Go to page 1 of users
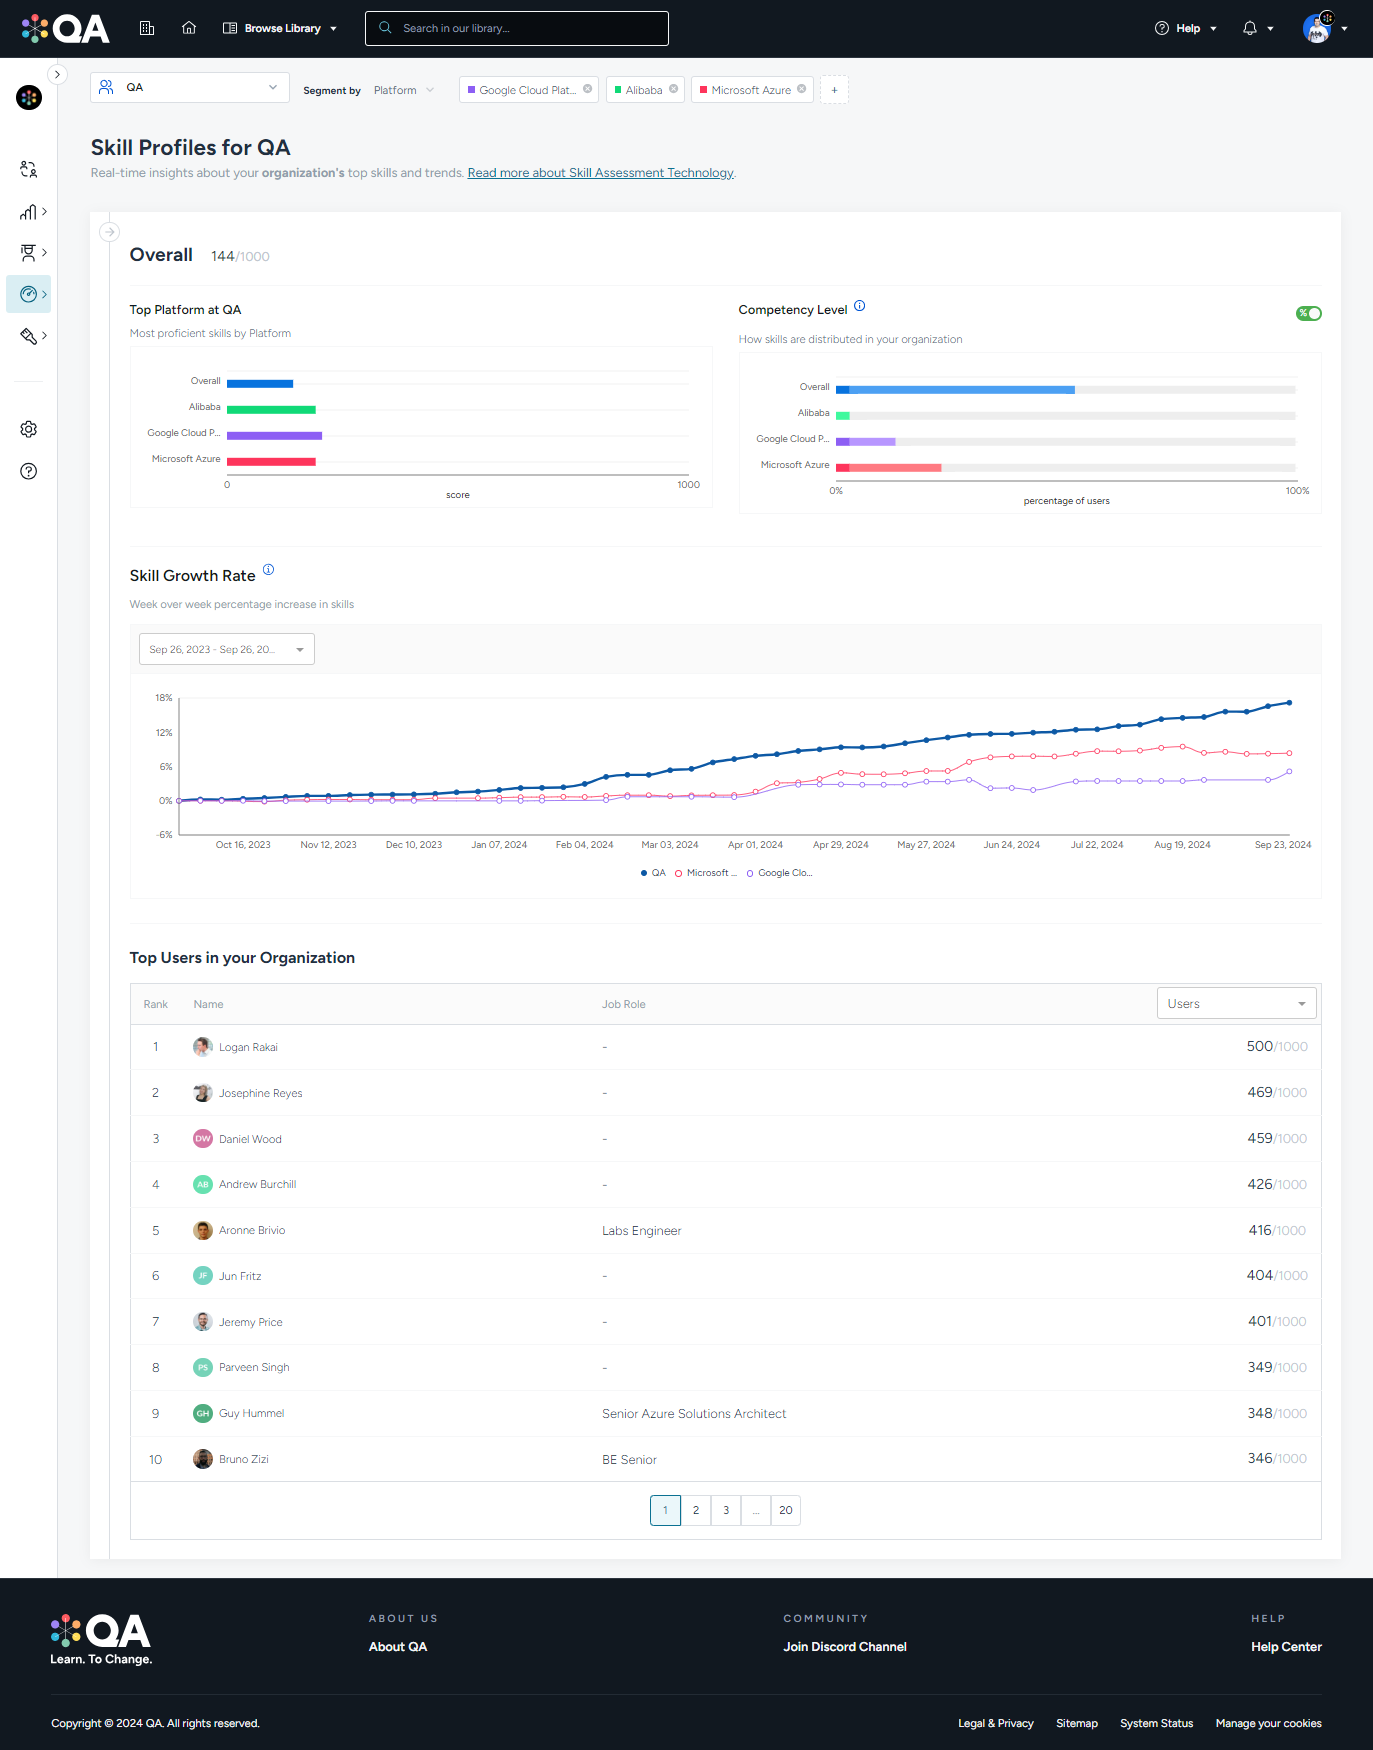Image resolution: width=1373 pixels, height=1750 pixels. [x=665, y=1510]
